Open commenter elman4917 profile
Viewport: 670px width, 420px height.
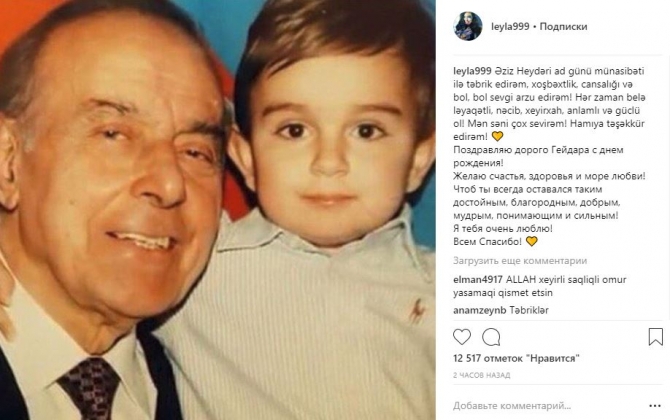478,280
